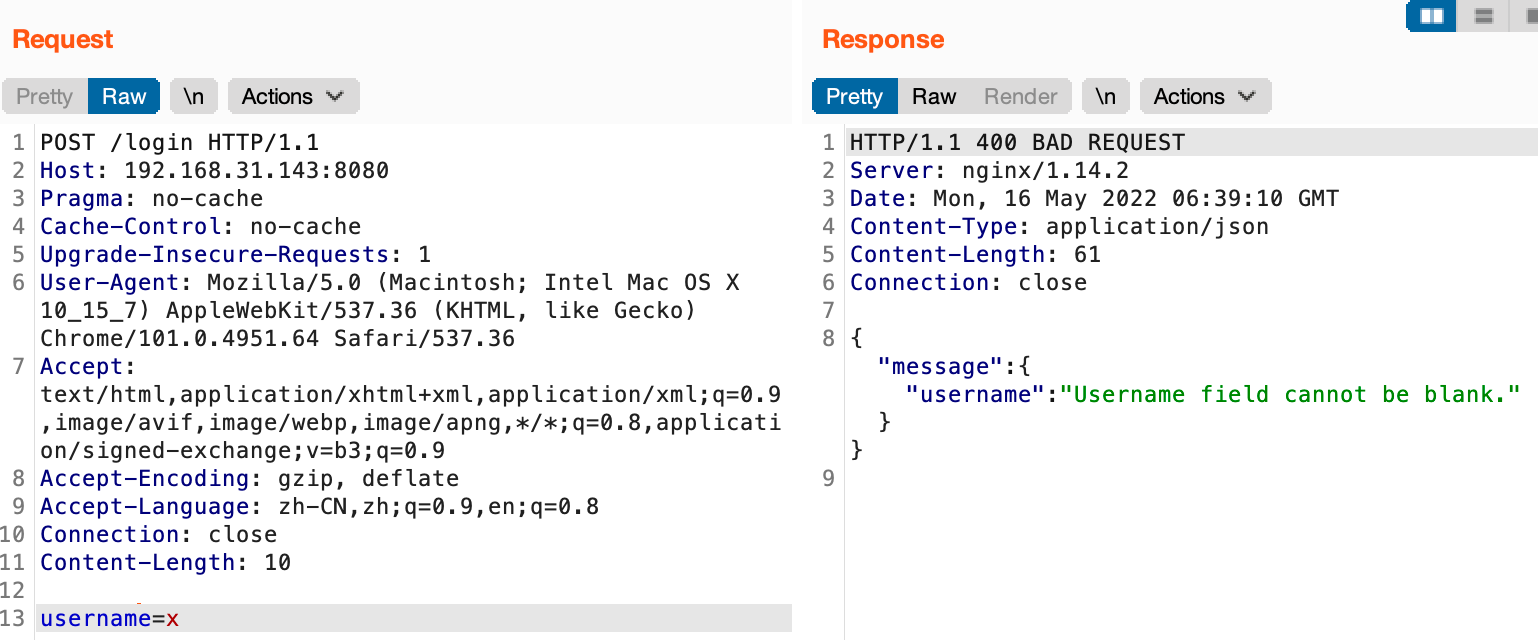Click the username=x request body line

[x=110, y=619]
